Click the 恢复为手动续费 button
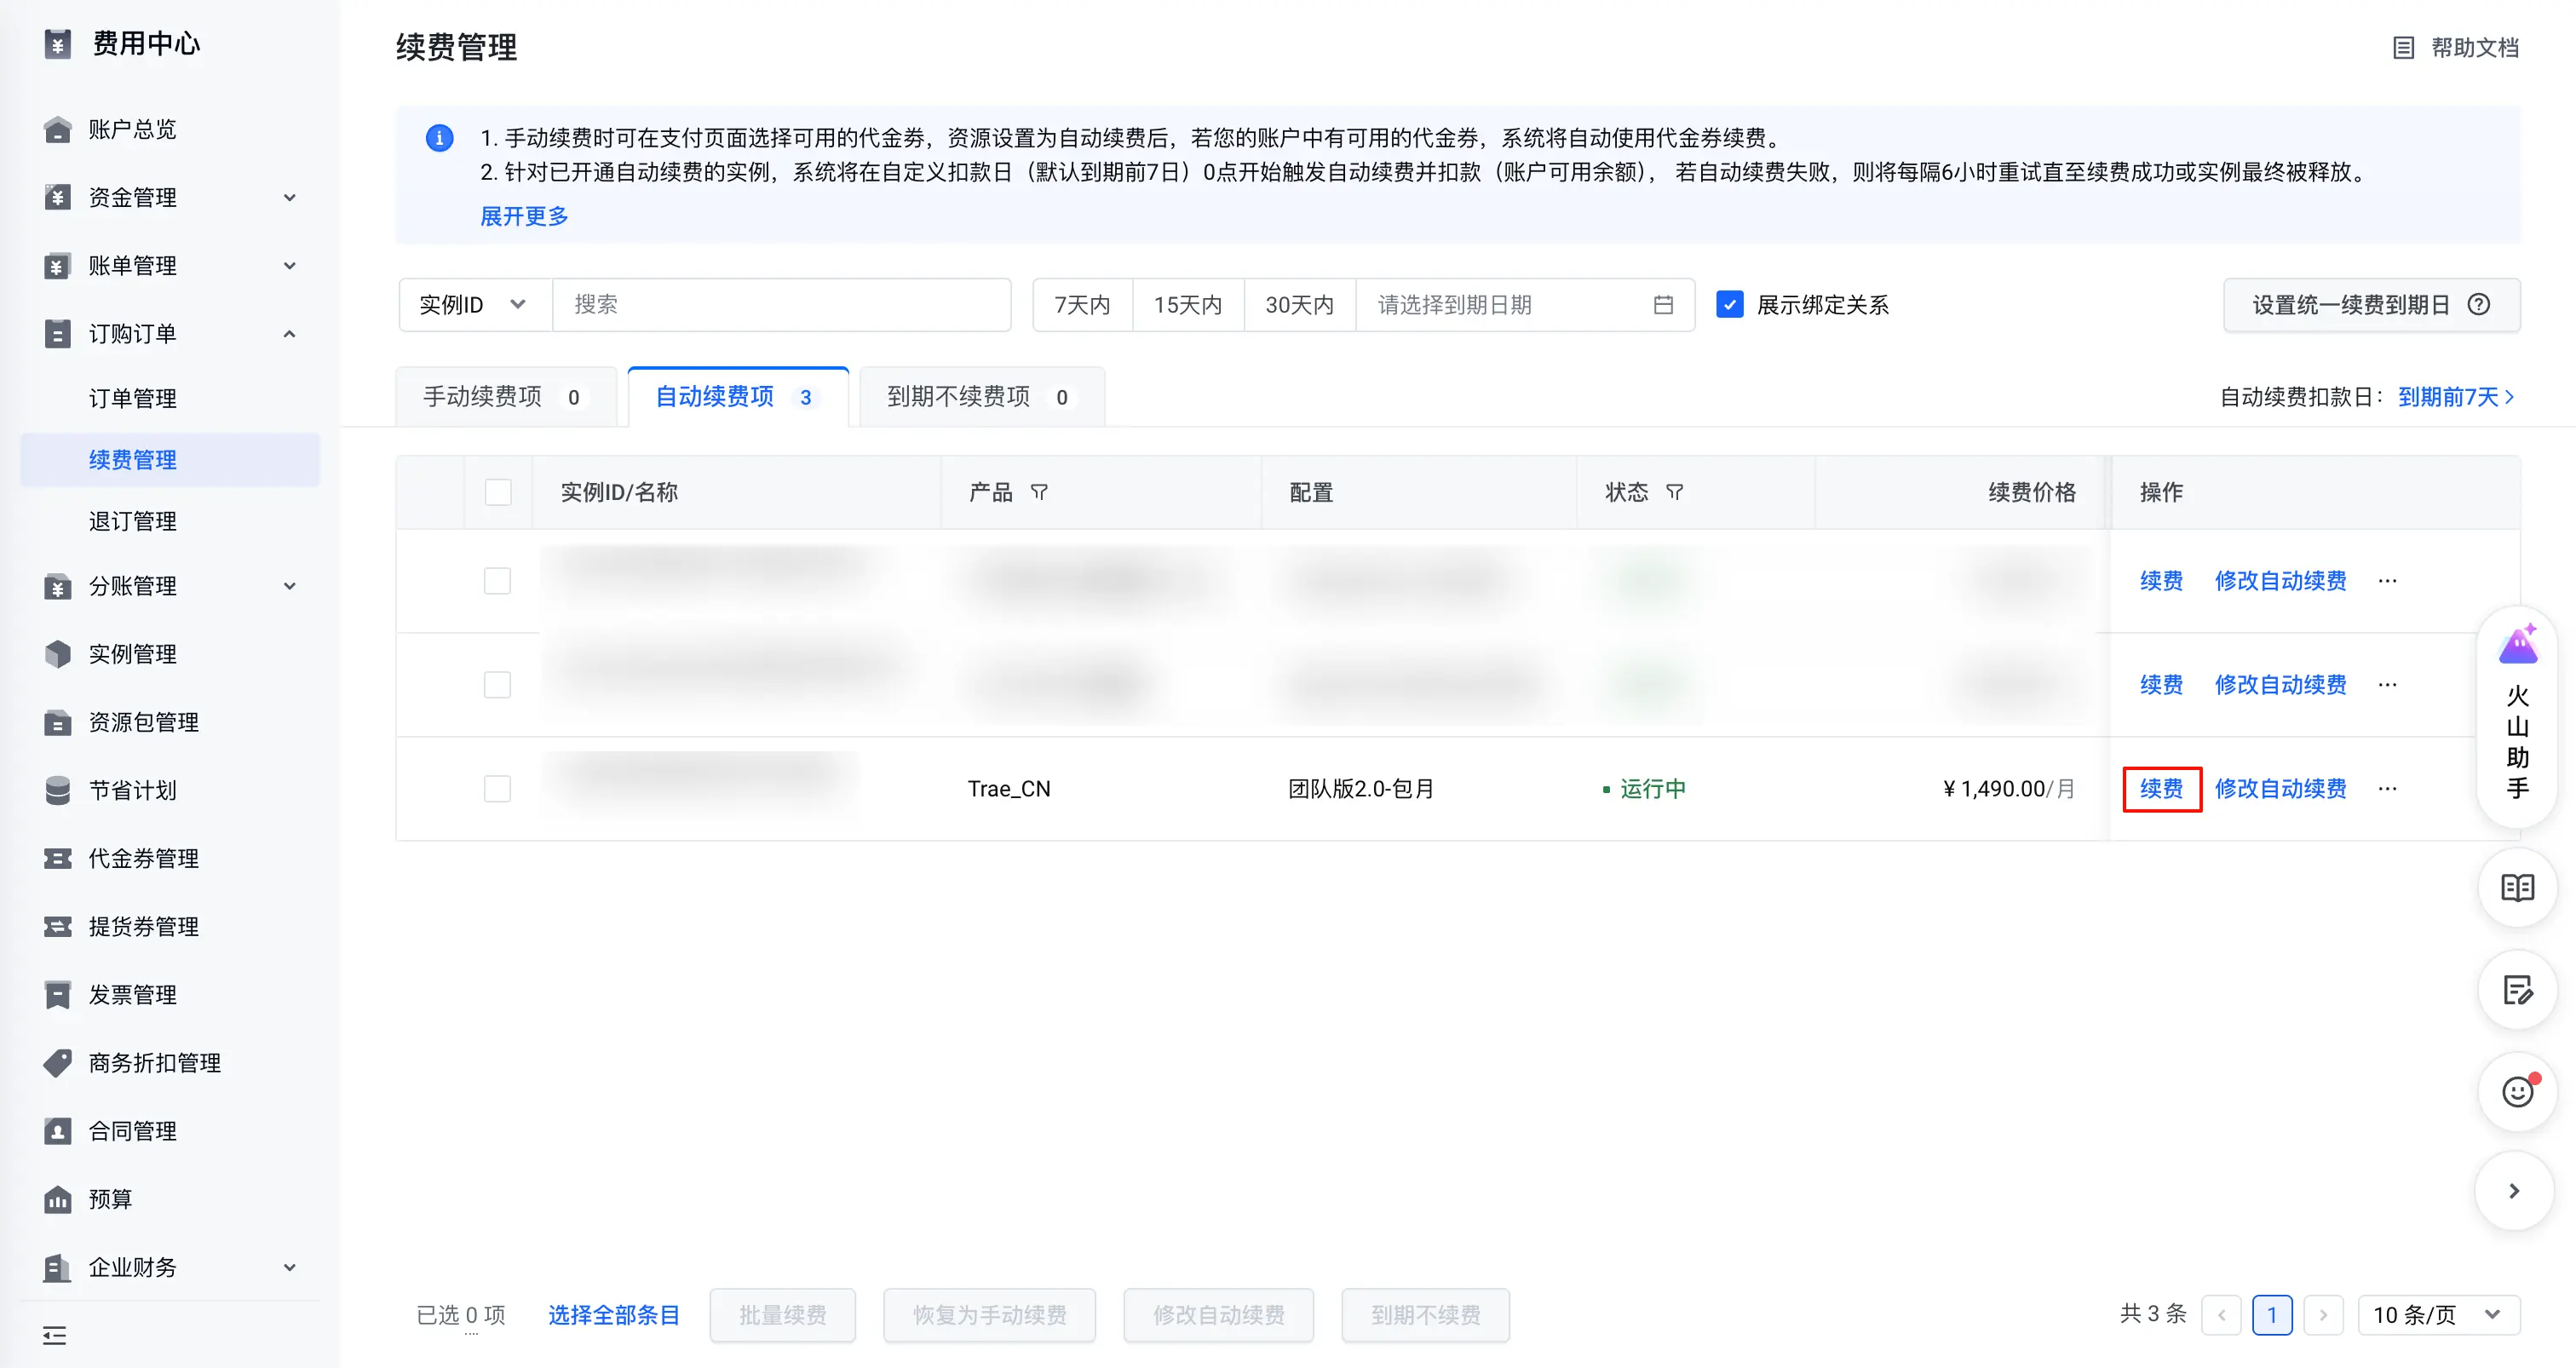Viewport: 2576px width, 1368px height. tap(989, 1315)
